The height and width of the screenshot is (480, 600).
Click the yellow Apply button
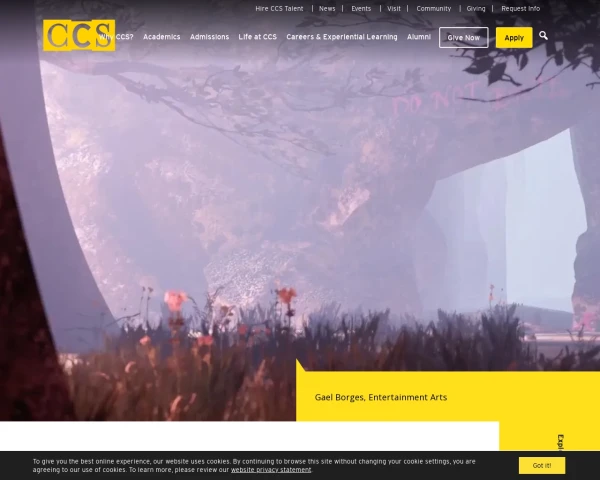[x=514, y=38]
